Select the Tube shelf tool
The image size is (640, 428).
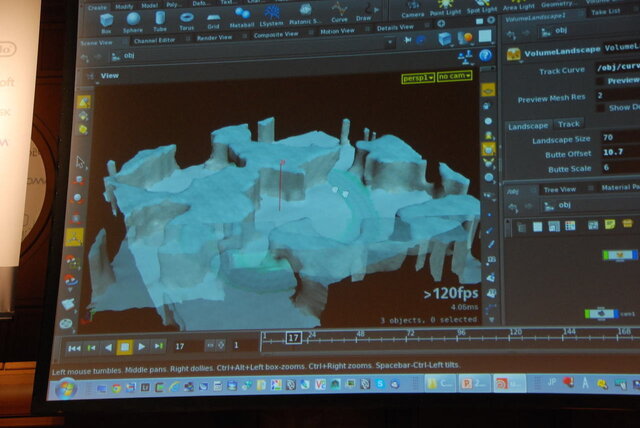tap(160, 21)
